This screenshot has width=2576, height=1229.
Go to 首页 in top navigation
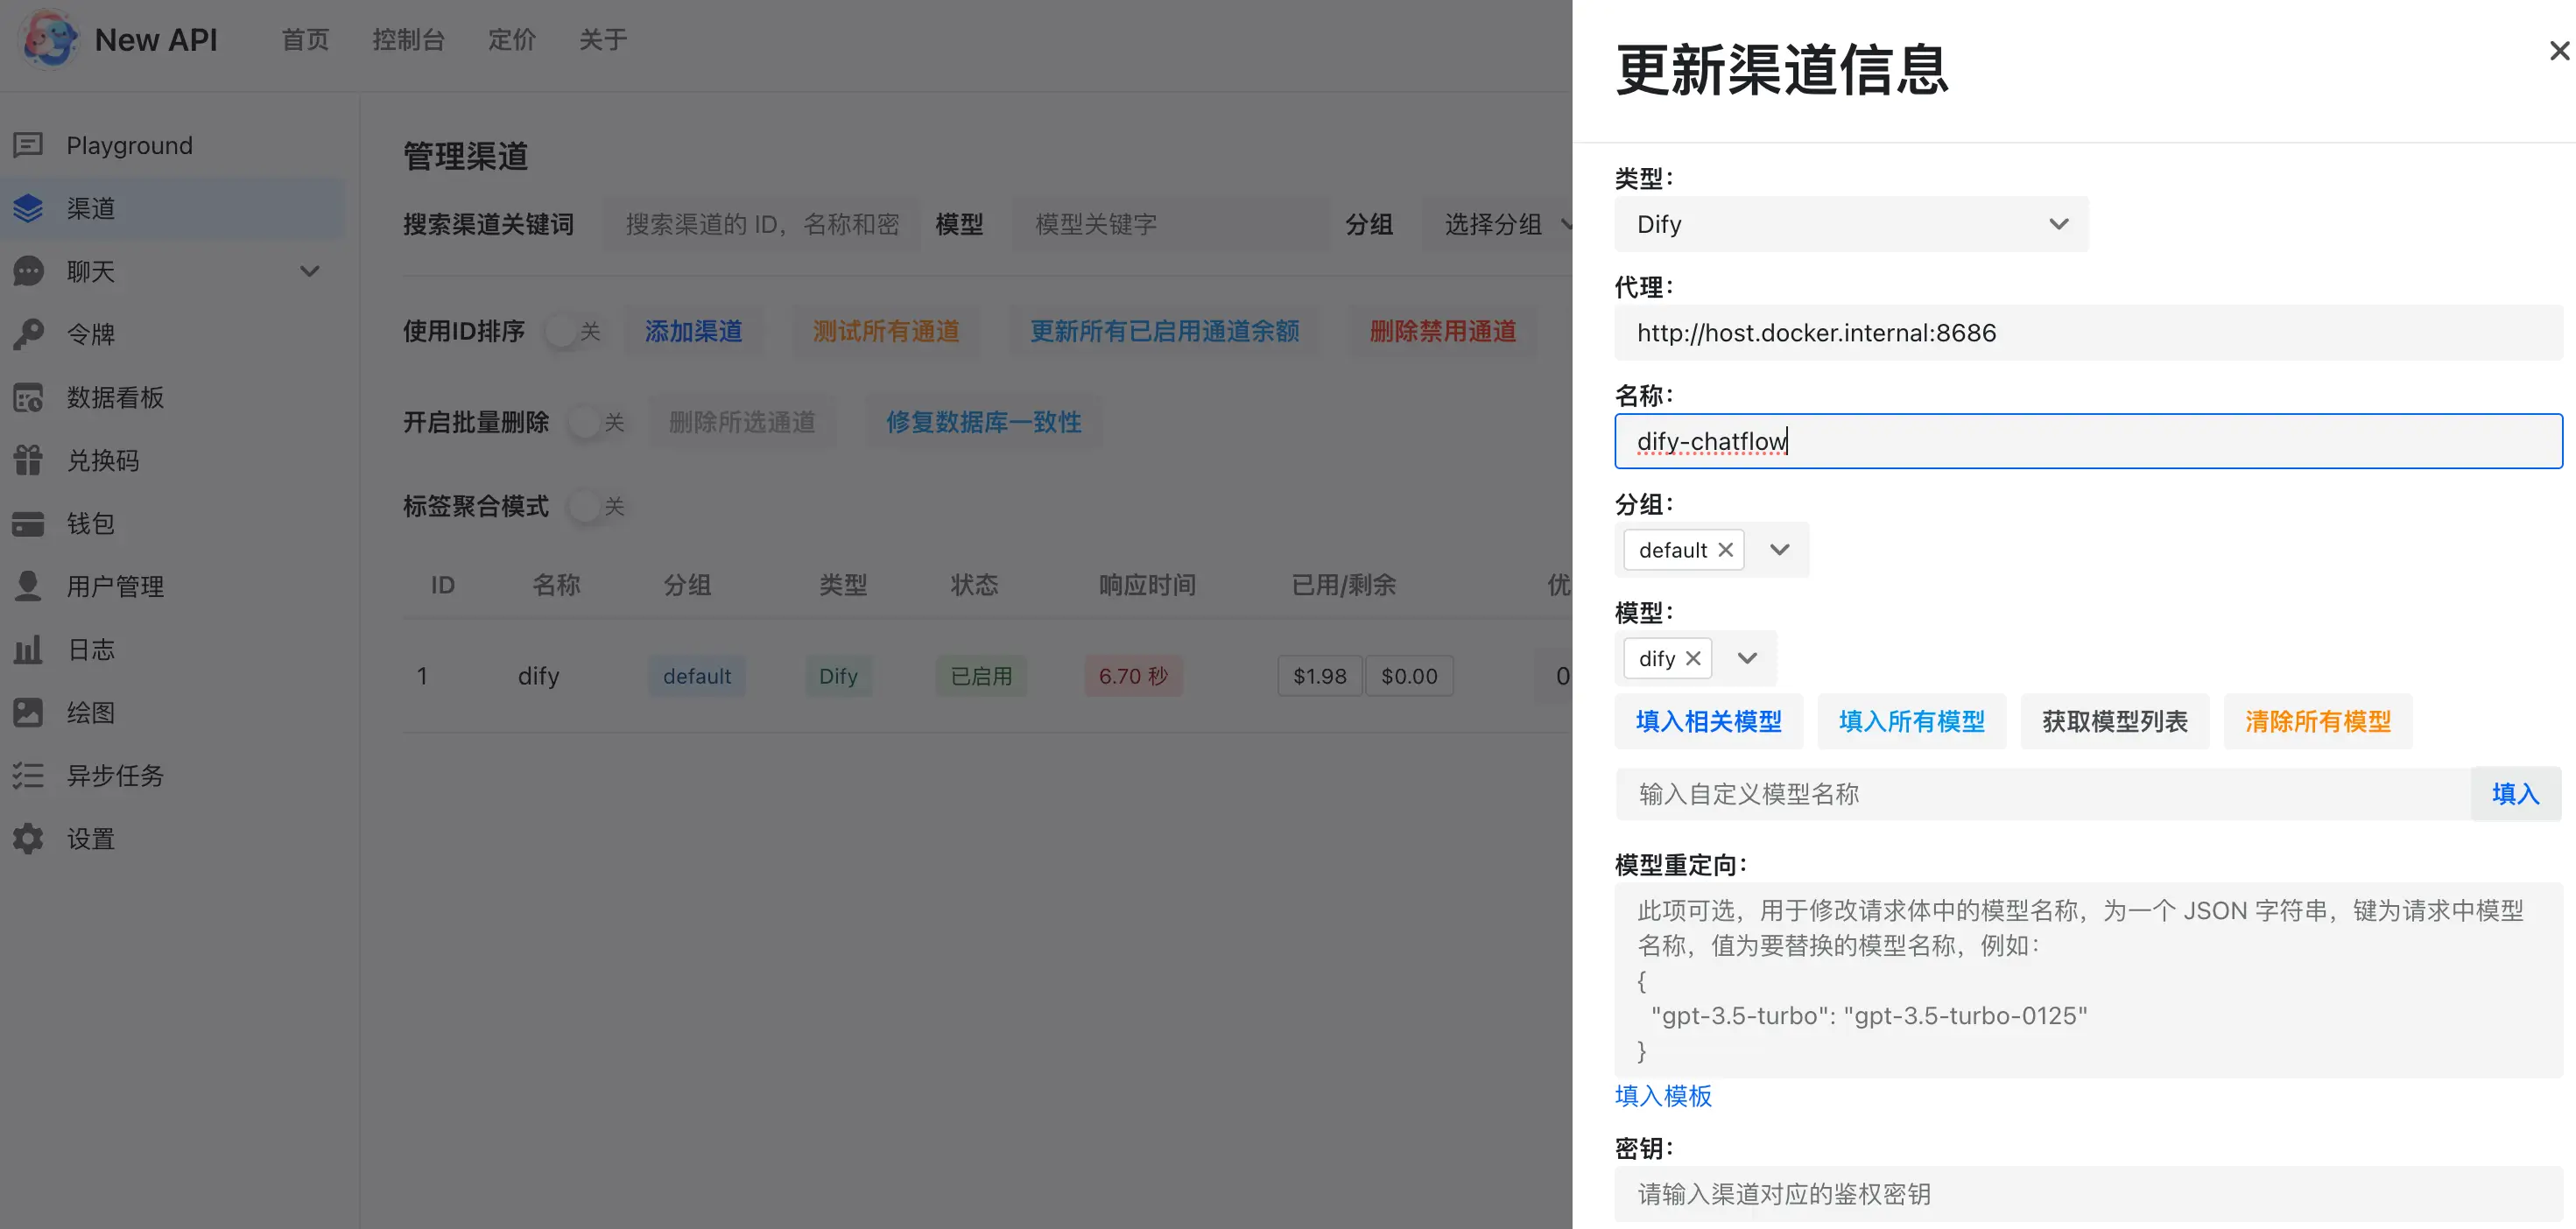coord(305,40)
